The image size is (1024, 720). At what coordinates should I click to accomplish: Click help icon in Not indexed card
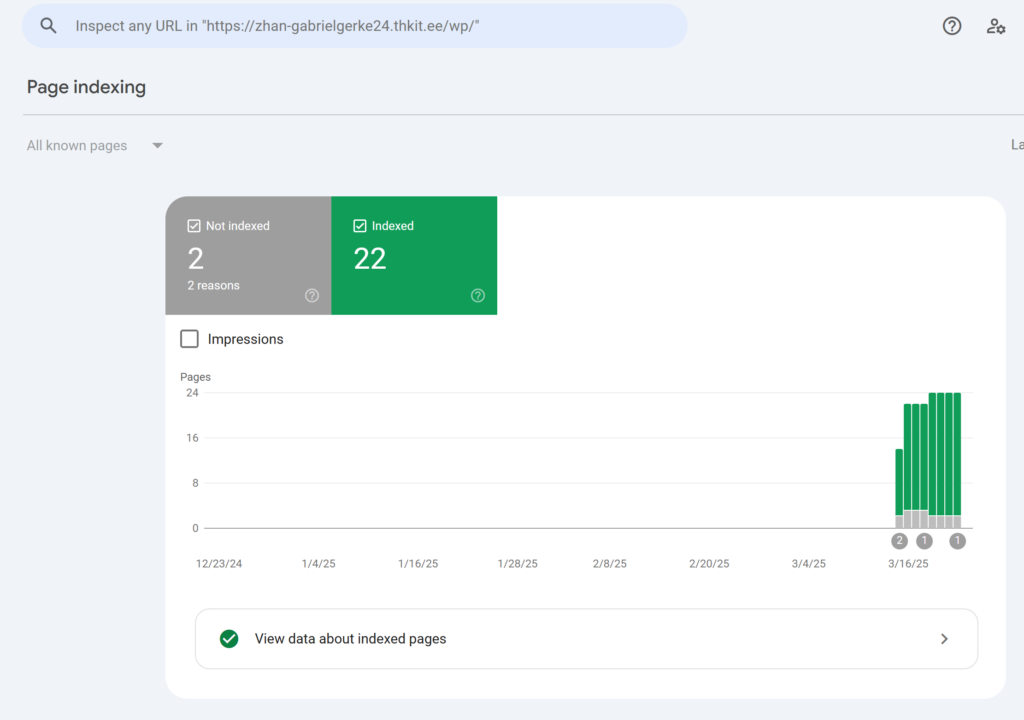pos(312,295)
